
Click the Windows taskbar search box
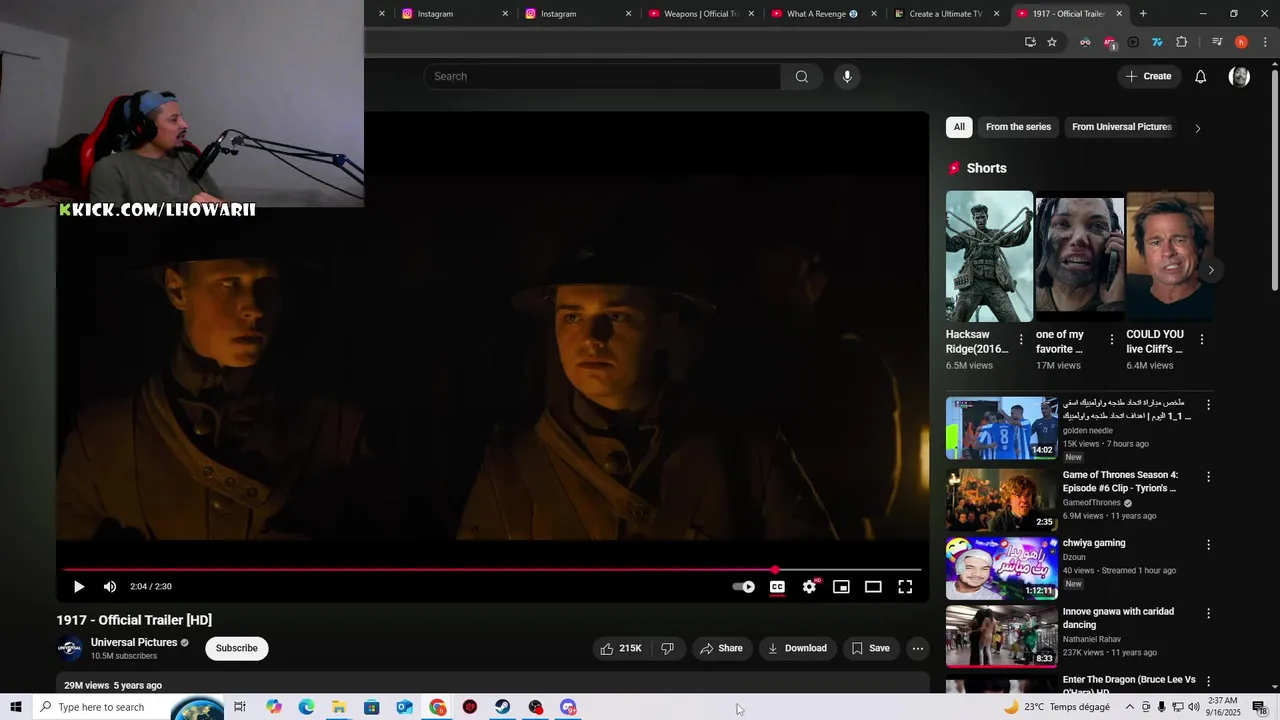click(x=128, y=707)
